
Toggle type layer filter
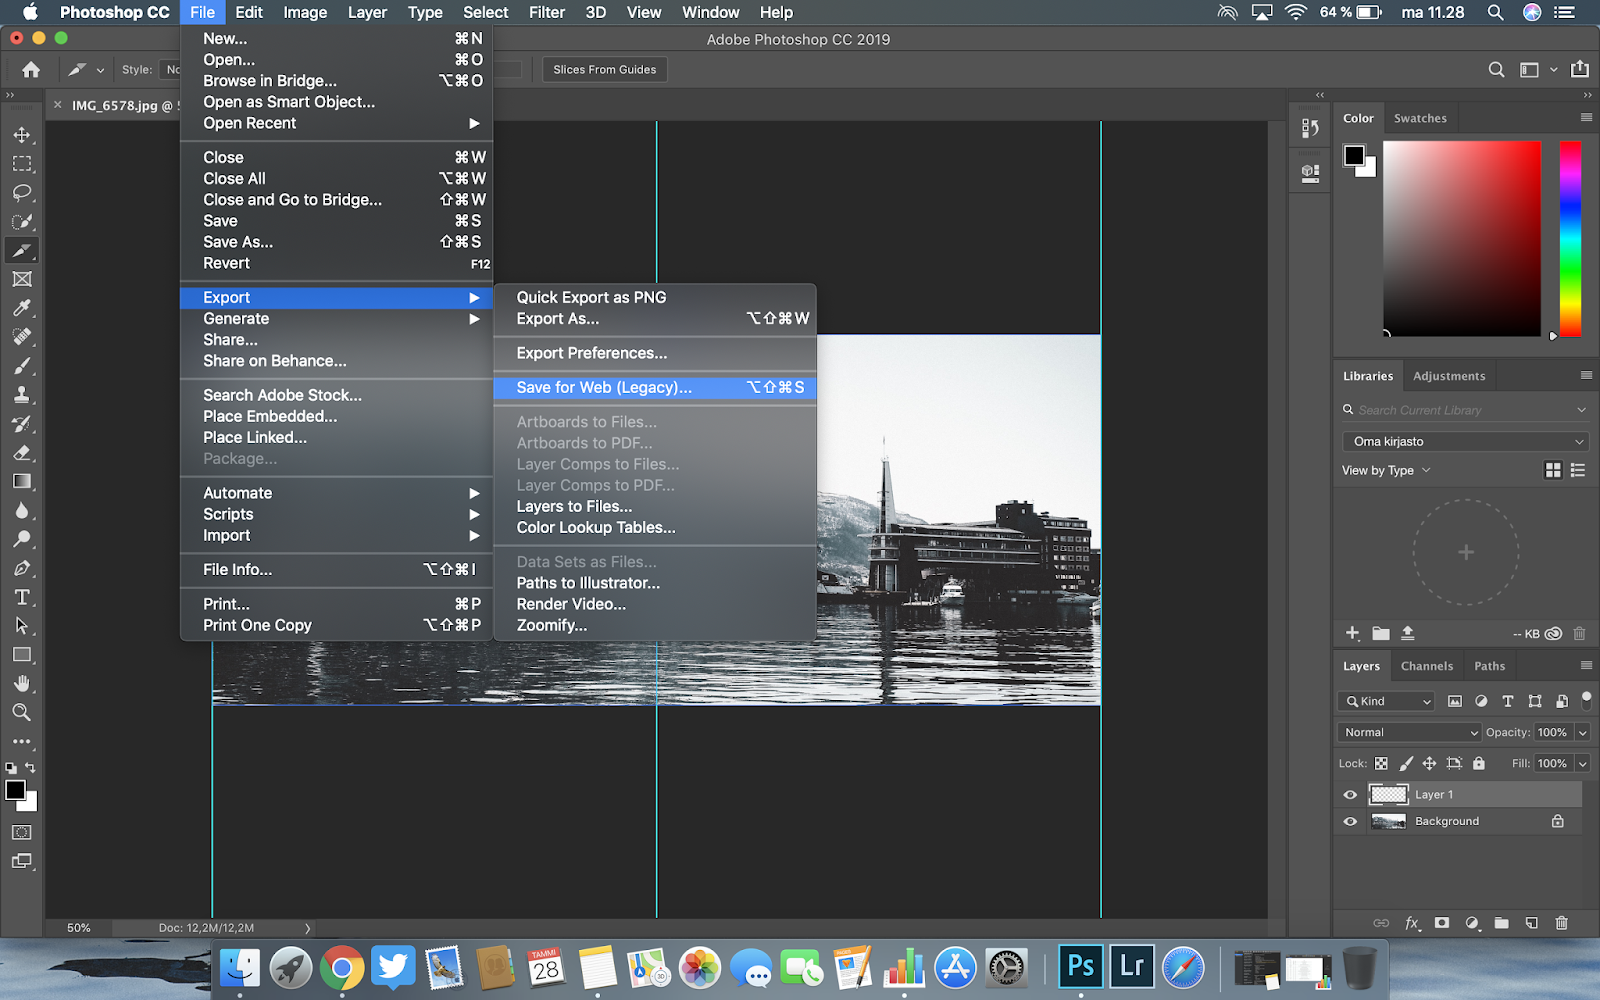click(1508, 701)
